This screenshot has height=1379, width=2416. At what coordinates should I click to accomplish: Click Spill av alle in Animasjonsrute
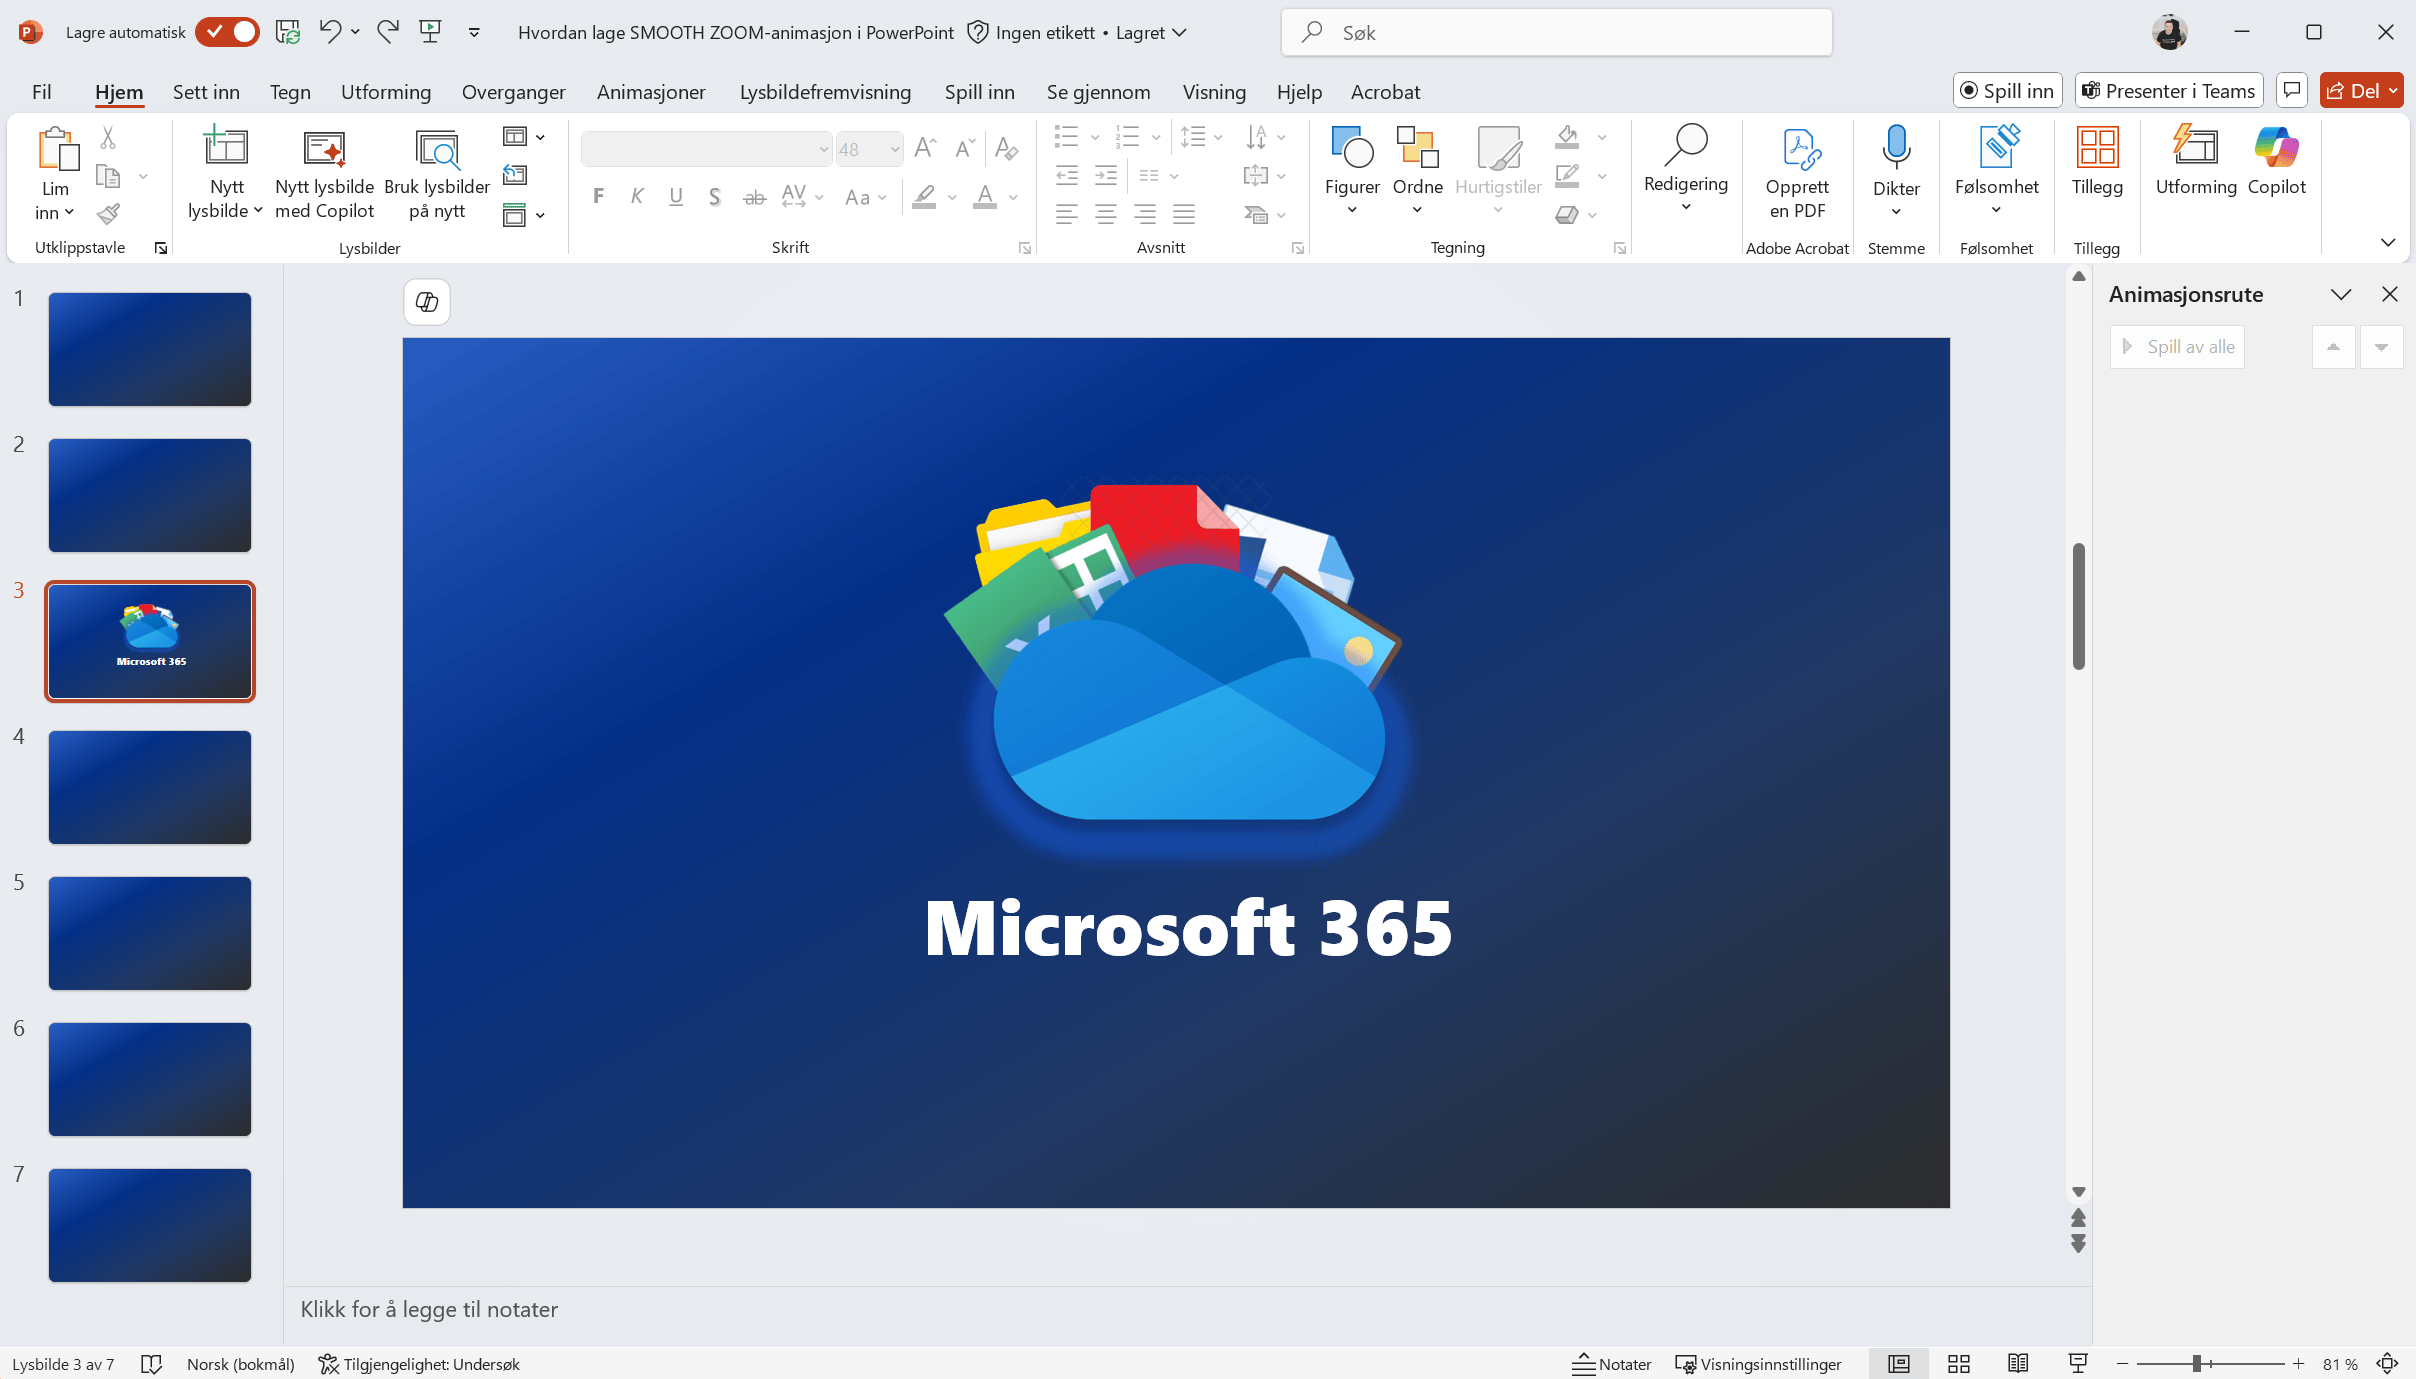point(2178,347)
